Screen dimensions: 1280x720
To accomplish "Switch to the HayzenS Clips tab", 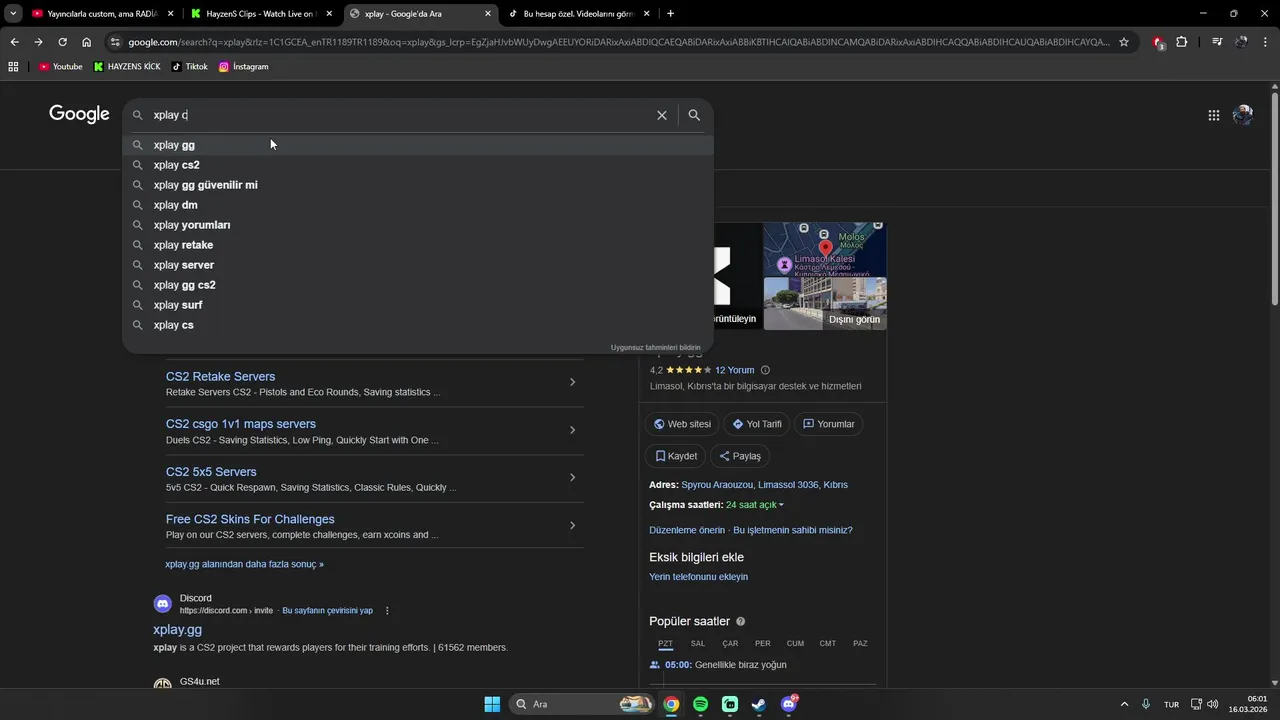I will coord(262,14).
